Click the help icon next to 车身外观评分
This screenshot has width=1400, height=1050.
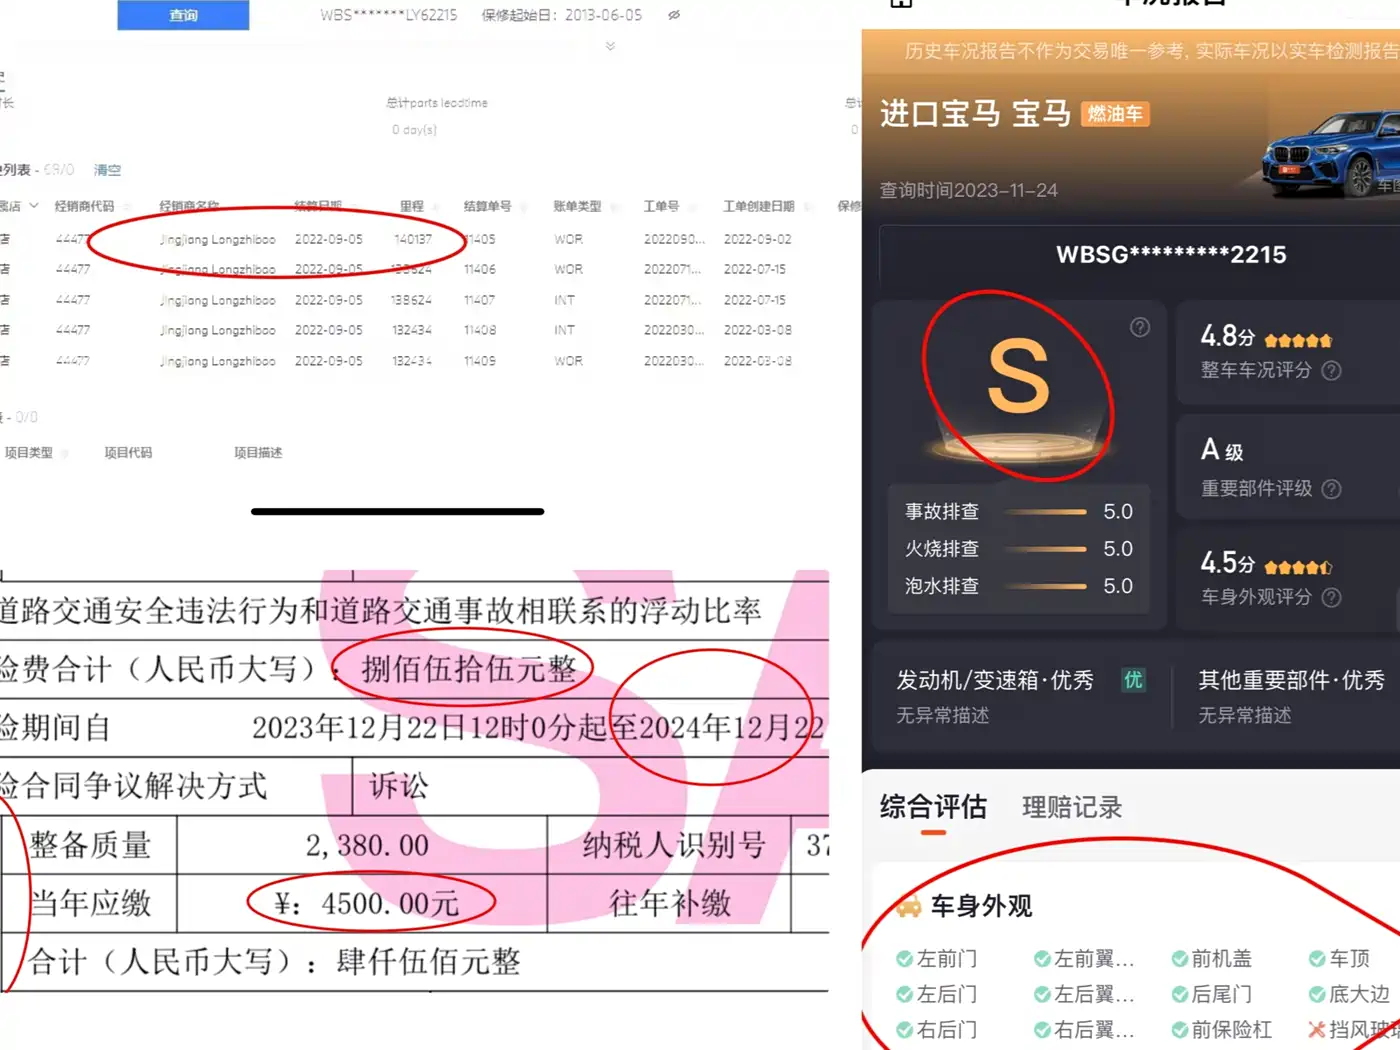(x=1331, y=598)
